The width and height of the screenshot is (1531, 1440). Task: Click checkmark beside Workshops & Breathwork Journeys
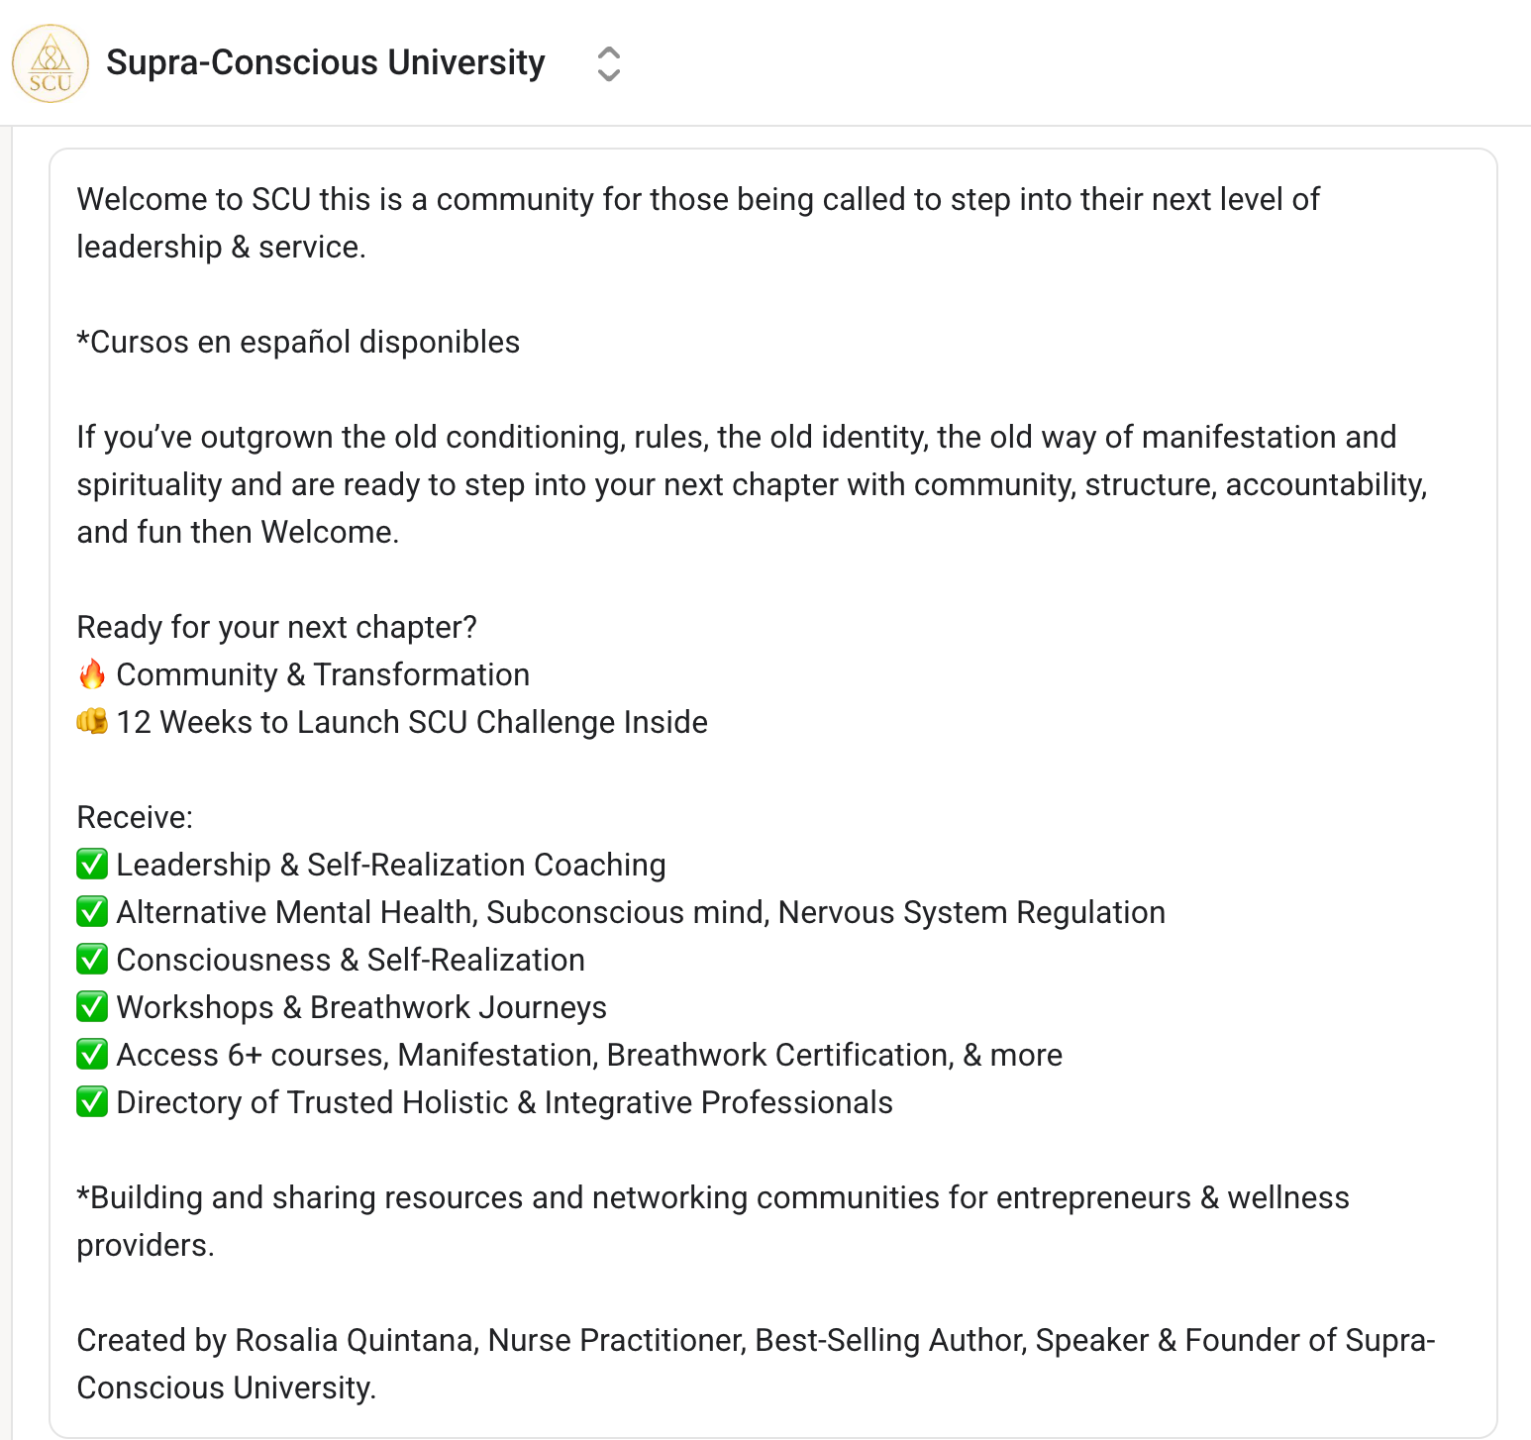click(92, 1006)
